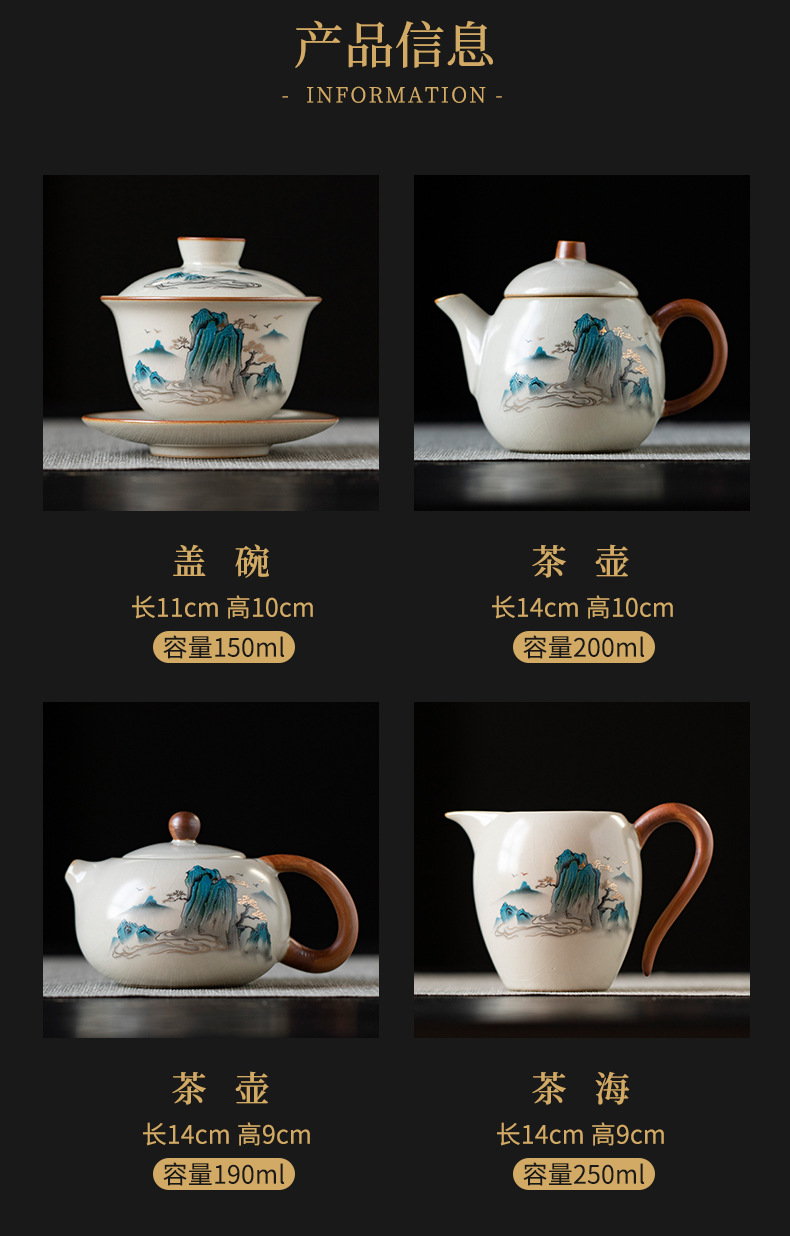
Task: Click the 长14cm 高9cm text above 容量190ml
Action: point(227,1134)
